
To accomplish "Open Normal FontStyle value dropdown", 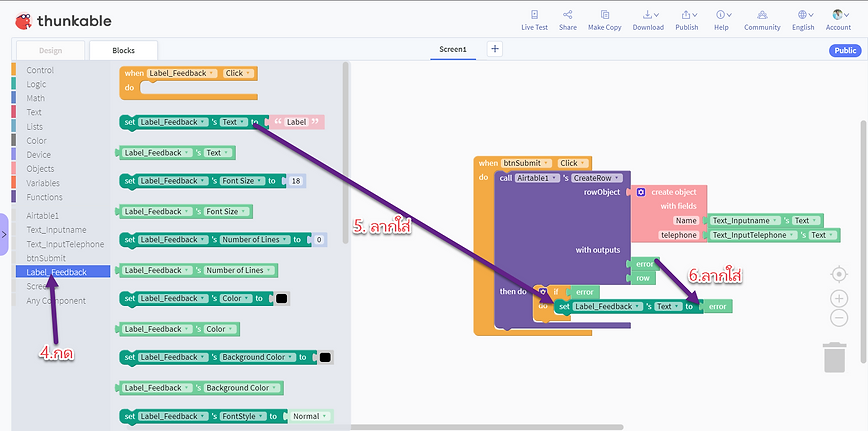I will 310,416.
